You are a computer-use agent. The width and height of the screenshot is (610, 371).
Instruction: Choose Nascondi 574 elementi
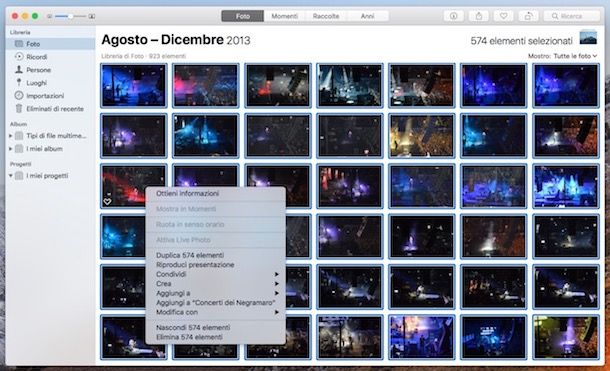[x=215, y=327]
